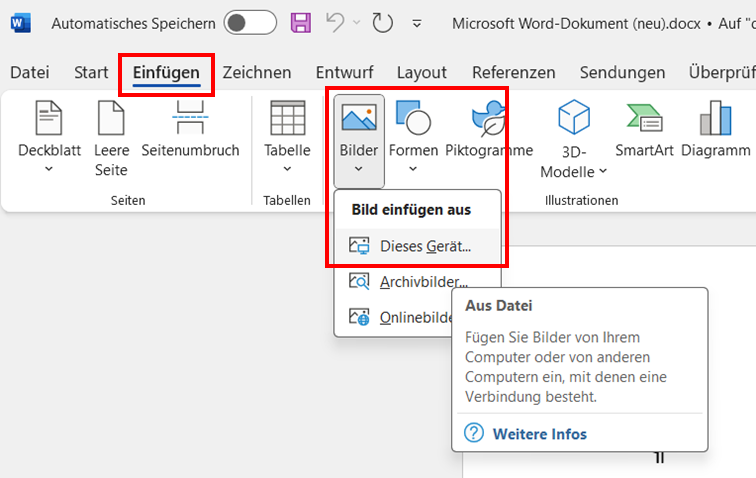756x478 pixels.
Task: Open the Sendungen tab
Action: [x=622, y=72]
